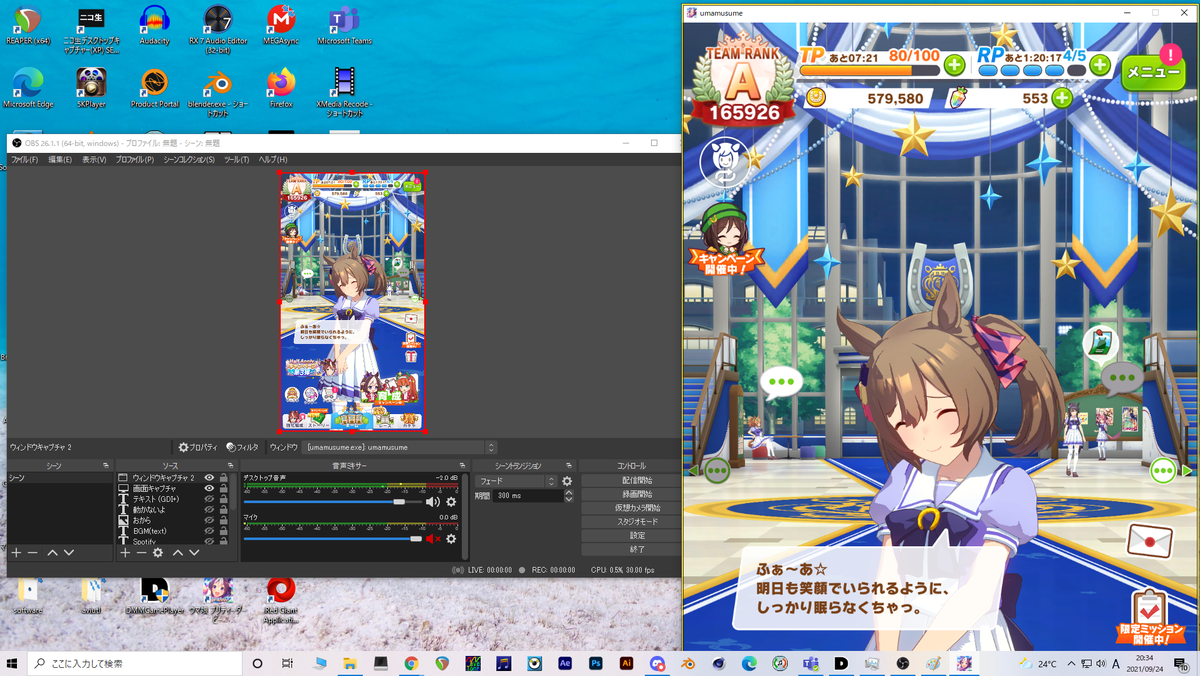Open ツール(T) menu in OBS

(236, 159)
